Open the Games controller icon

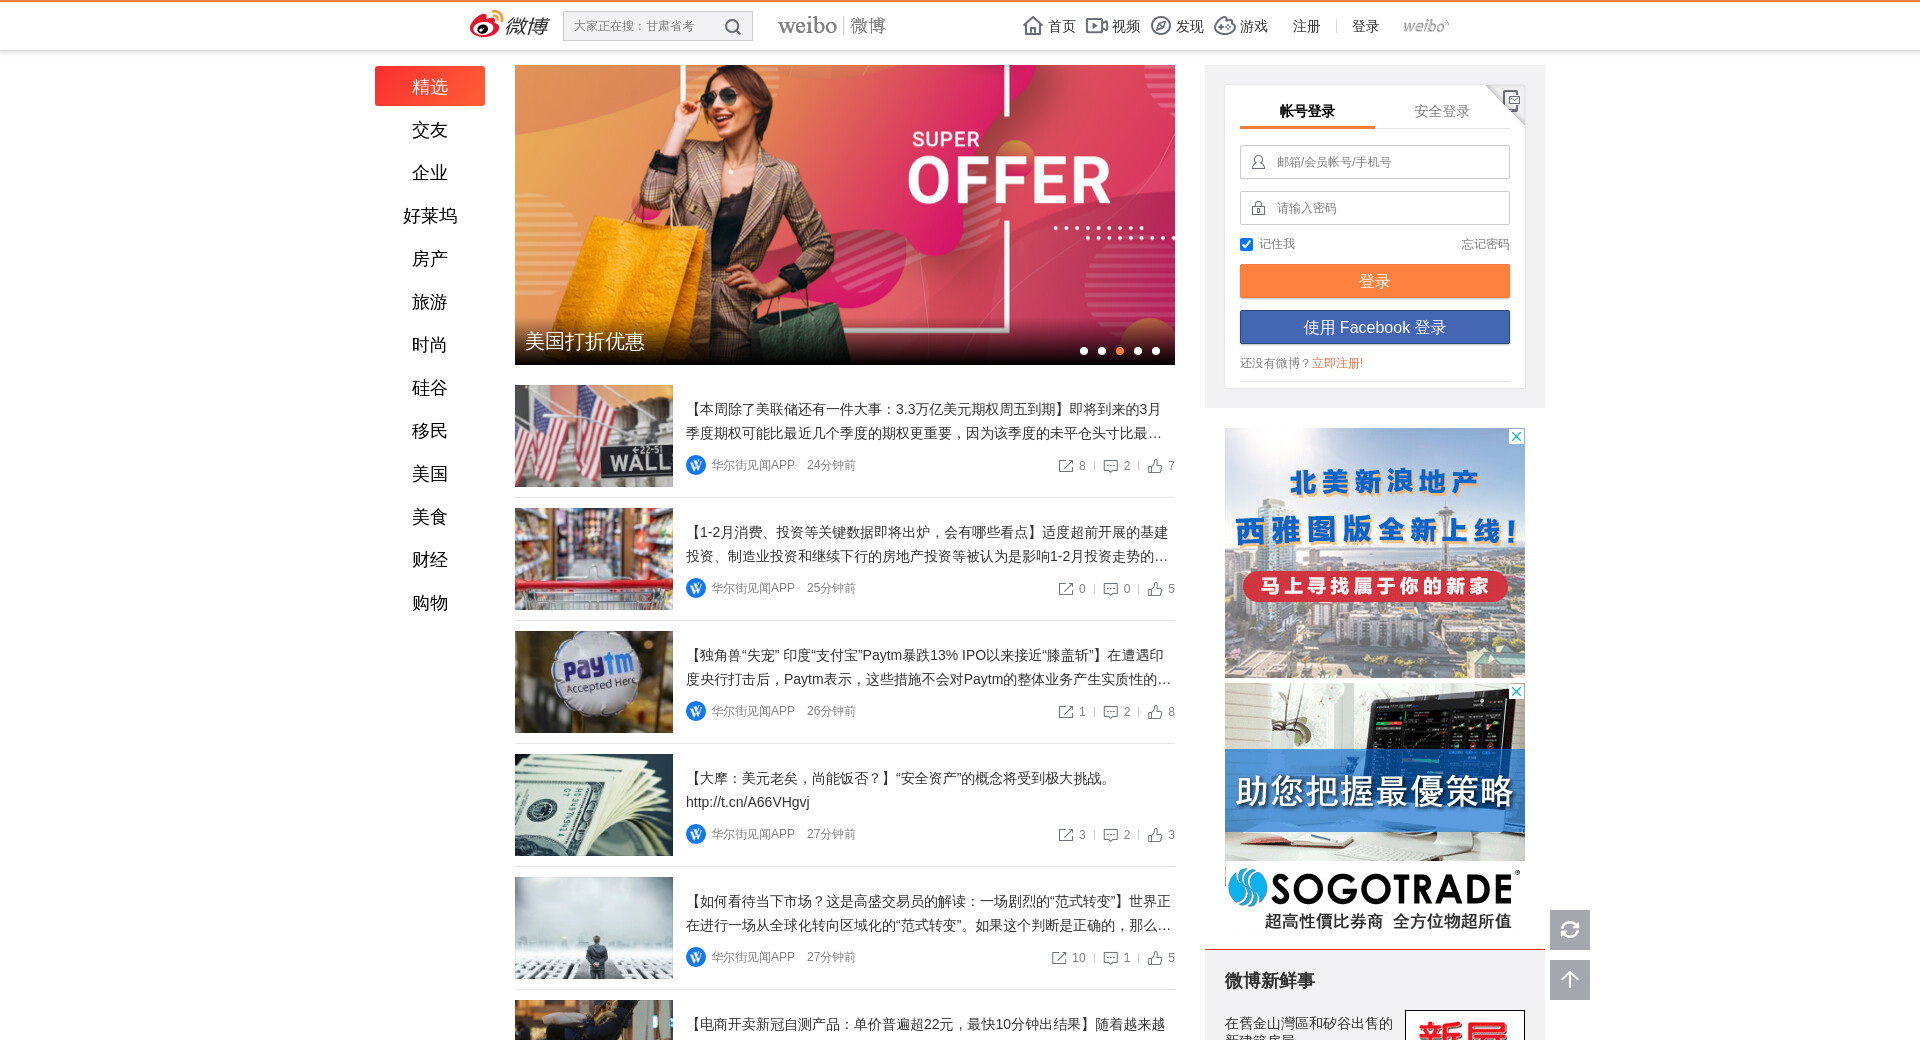1225,26
